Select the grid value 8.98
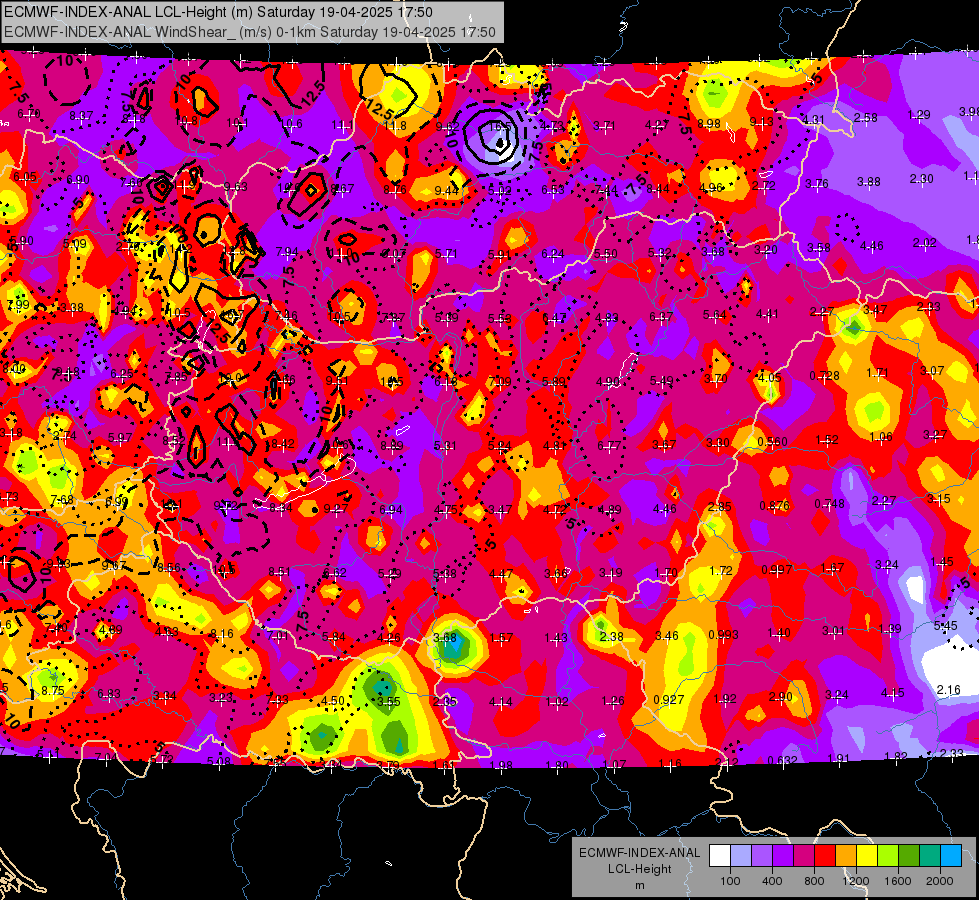This screenshot has width=979, height=900. (x=709, y=124)
